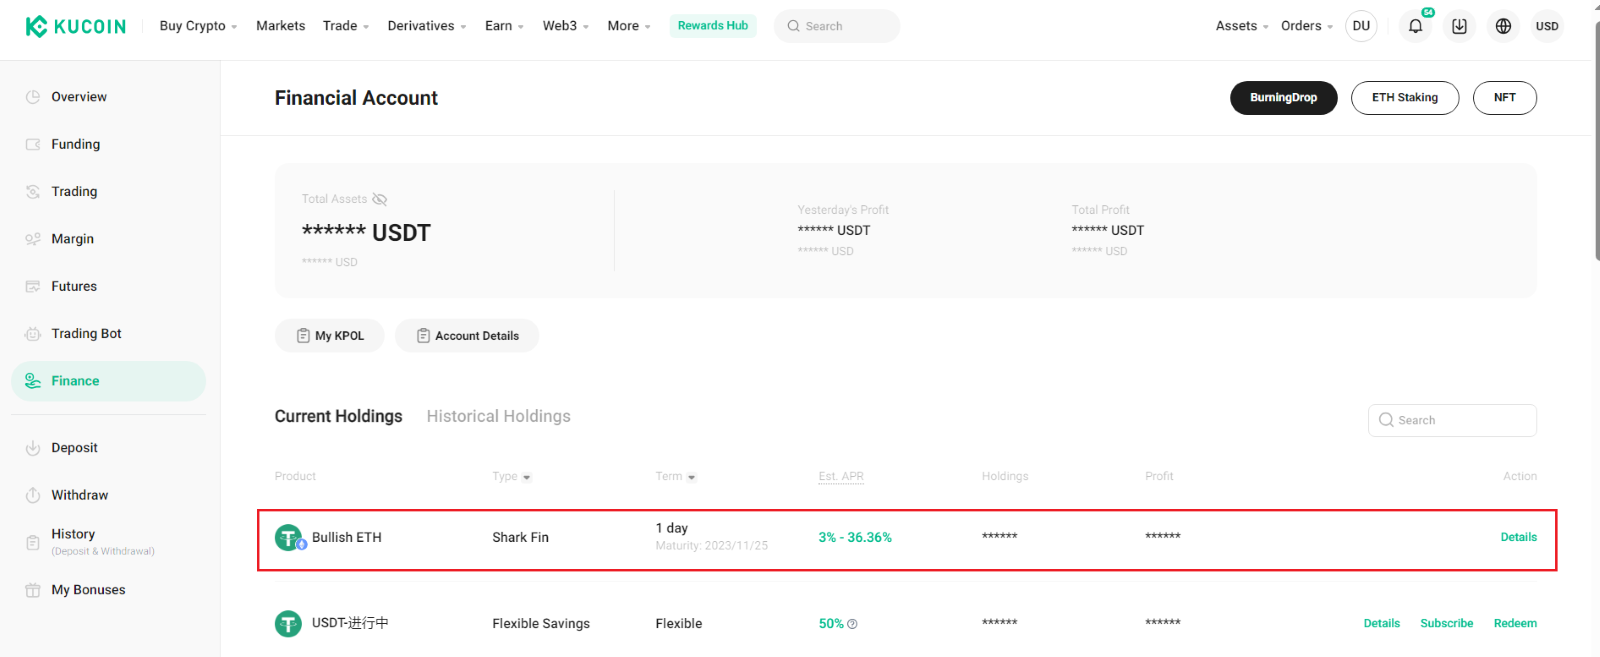Click the holdings Search field
The height and width of the screenshot is (657, 1600).
click(x=1452, y=421)
